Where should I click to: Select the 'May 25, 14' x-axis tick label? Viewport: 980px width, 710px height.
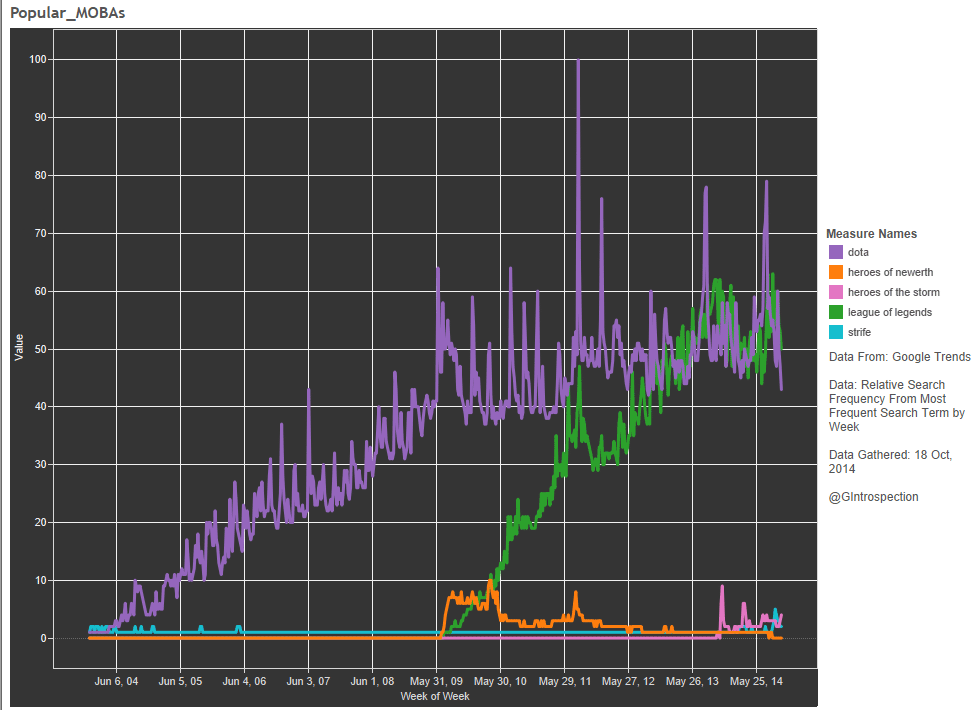coord(756,681)
